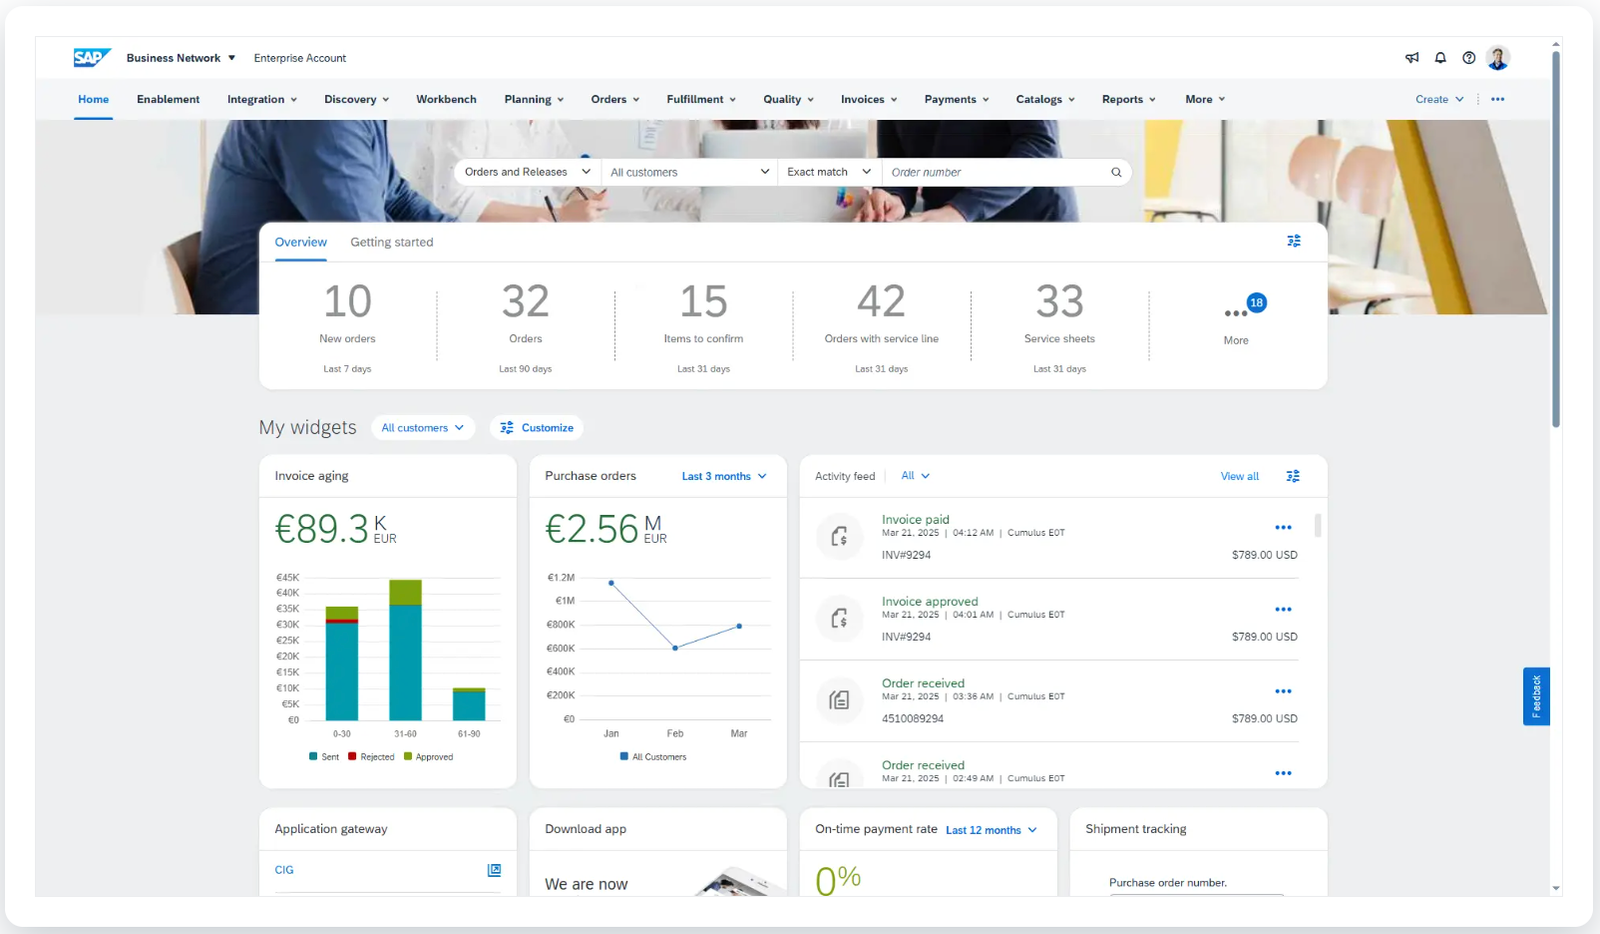
Task: Open the announcements megaphone icon
Action: tap(1412, 58)
